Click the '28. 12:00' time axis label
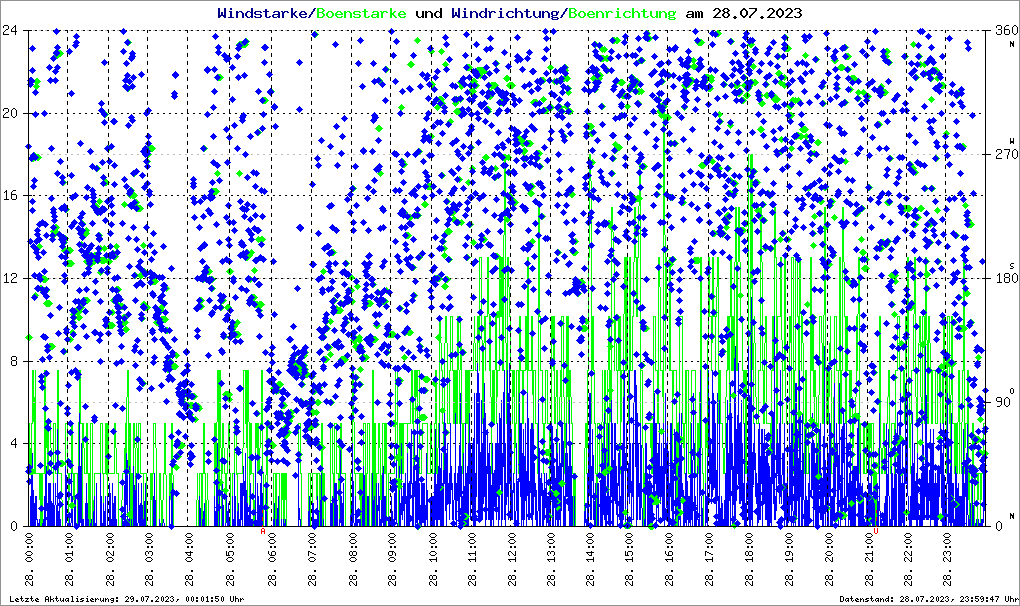Screen dimensions: 1020x606 click(512, 559)
